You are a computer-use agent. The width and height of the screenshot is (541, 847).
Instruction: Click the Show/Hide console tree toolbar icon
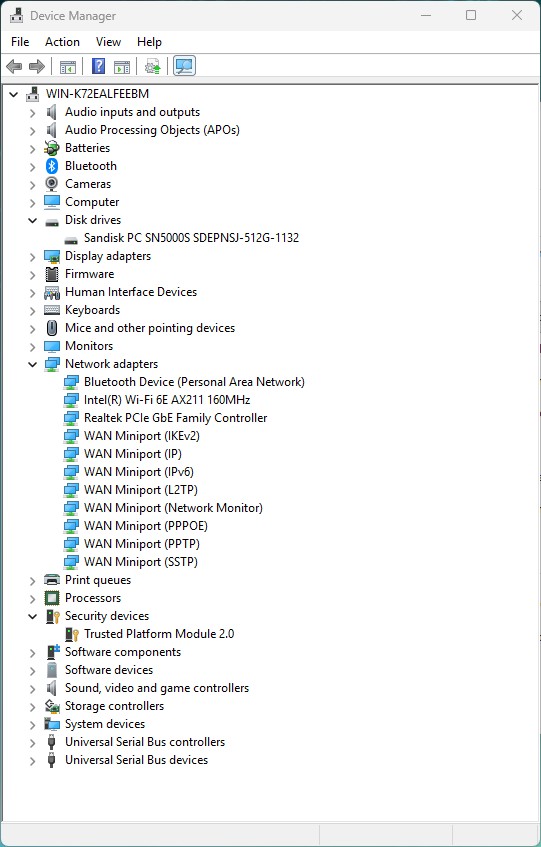pos(67,66)
